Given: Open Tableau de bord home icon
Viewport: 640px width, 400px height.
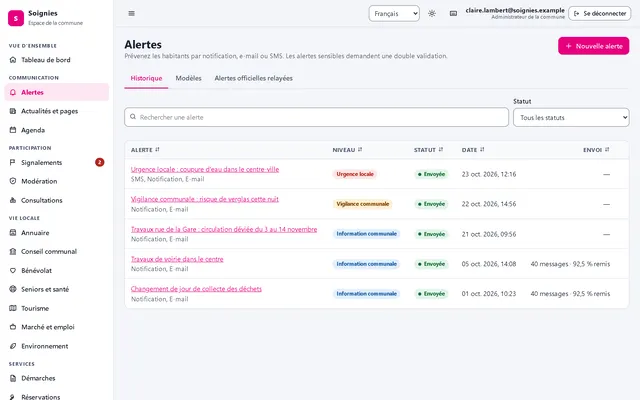Looking at the screenshot, I should (13, 60).
